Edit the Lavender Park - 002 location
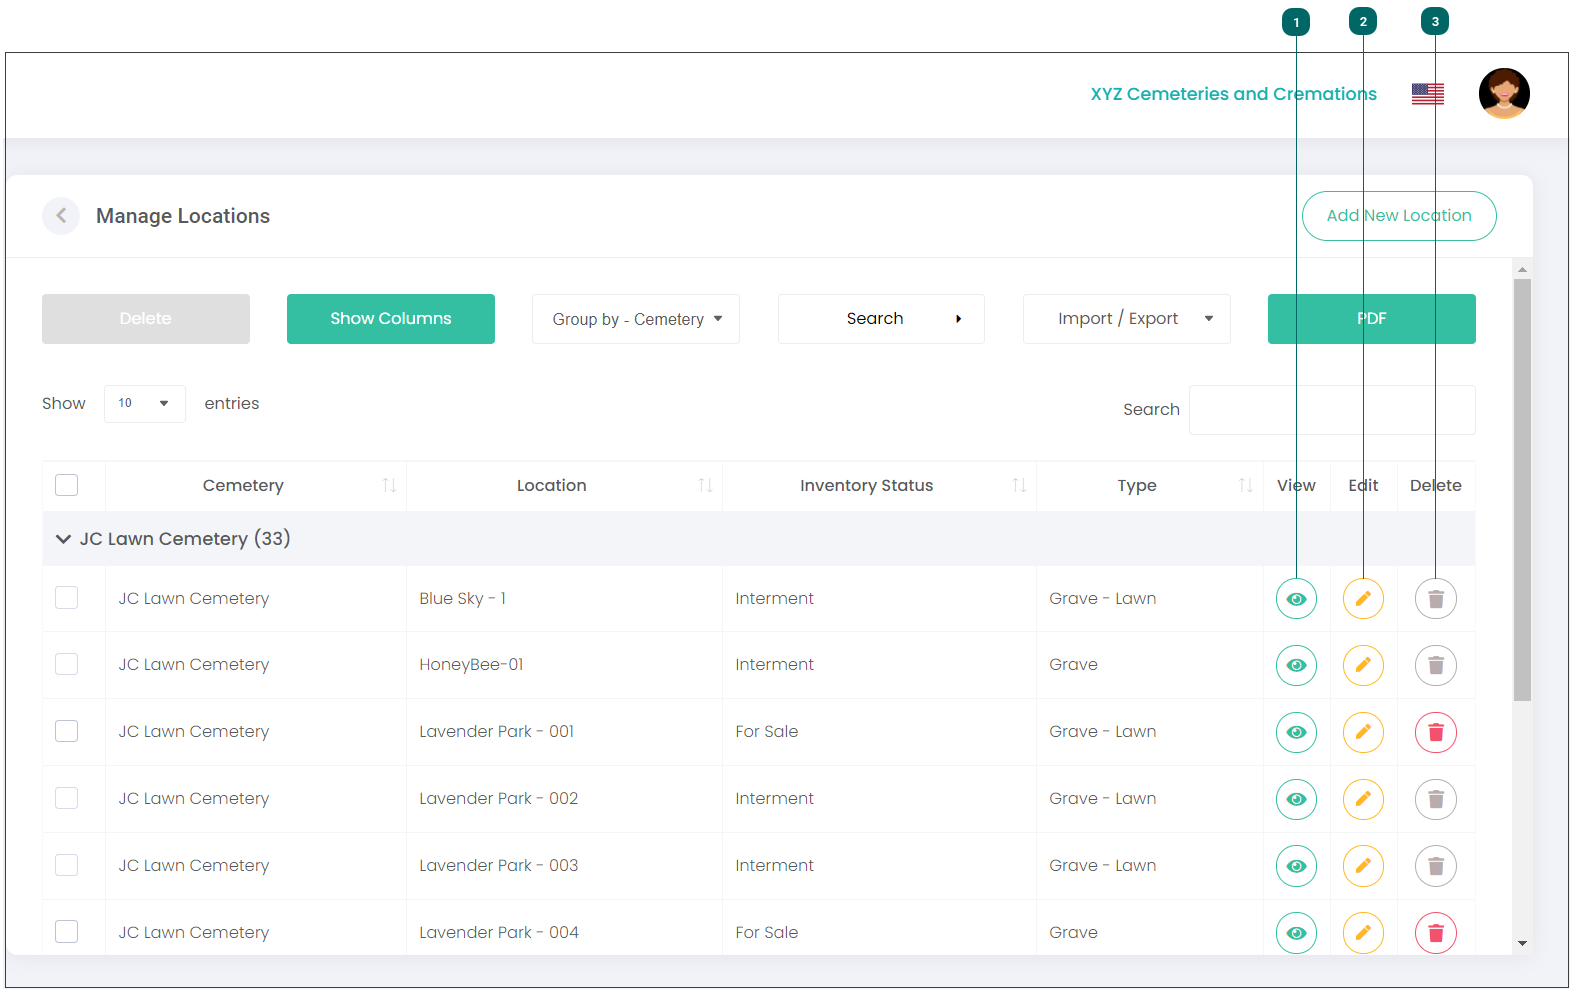Screen dimensions: 1573x992 click(x=1363, y=799)
